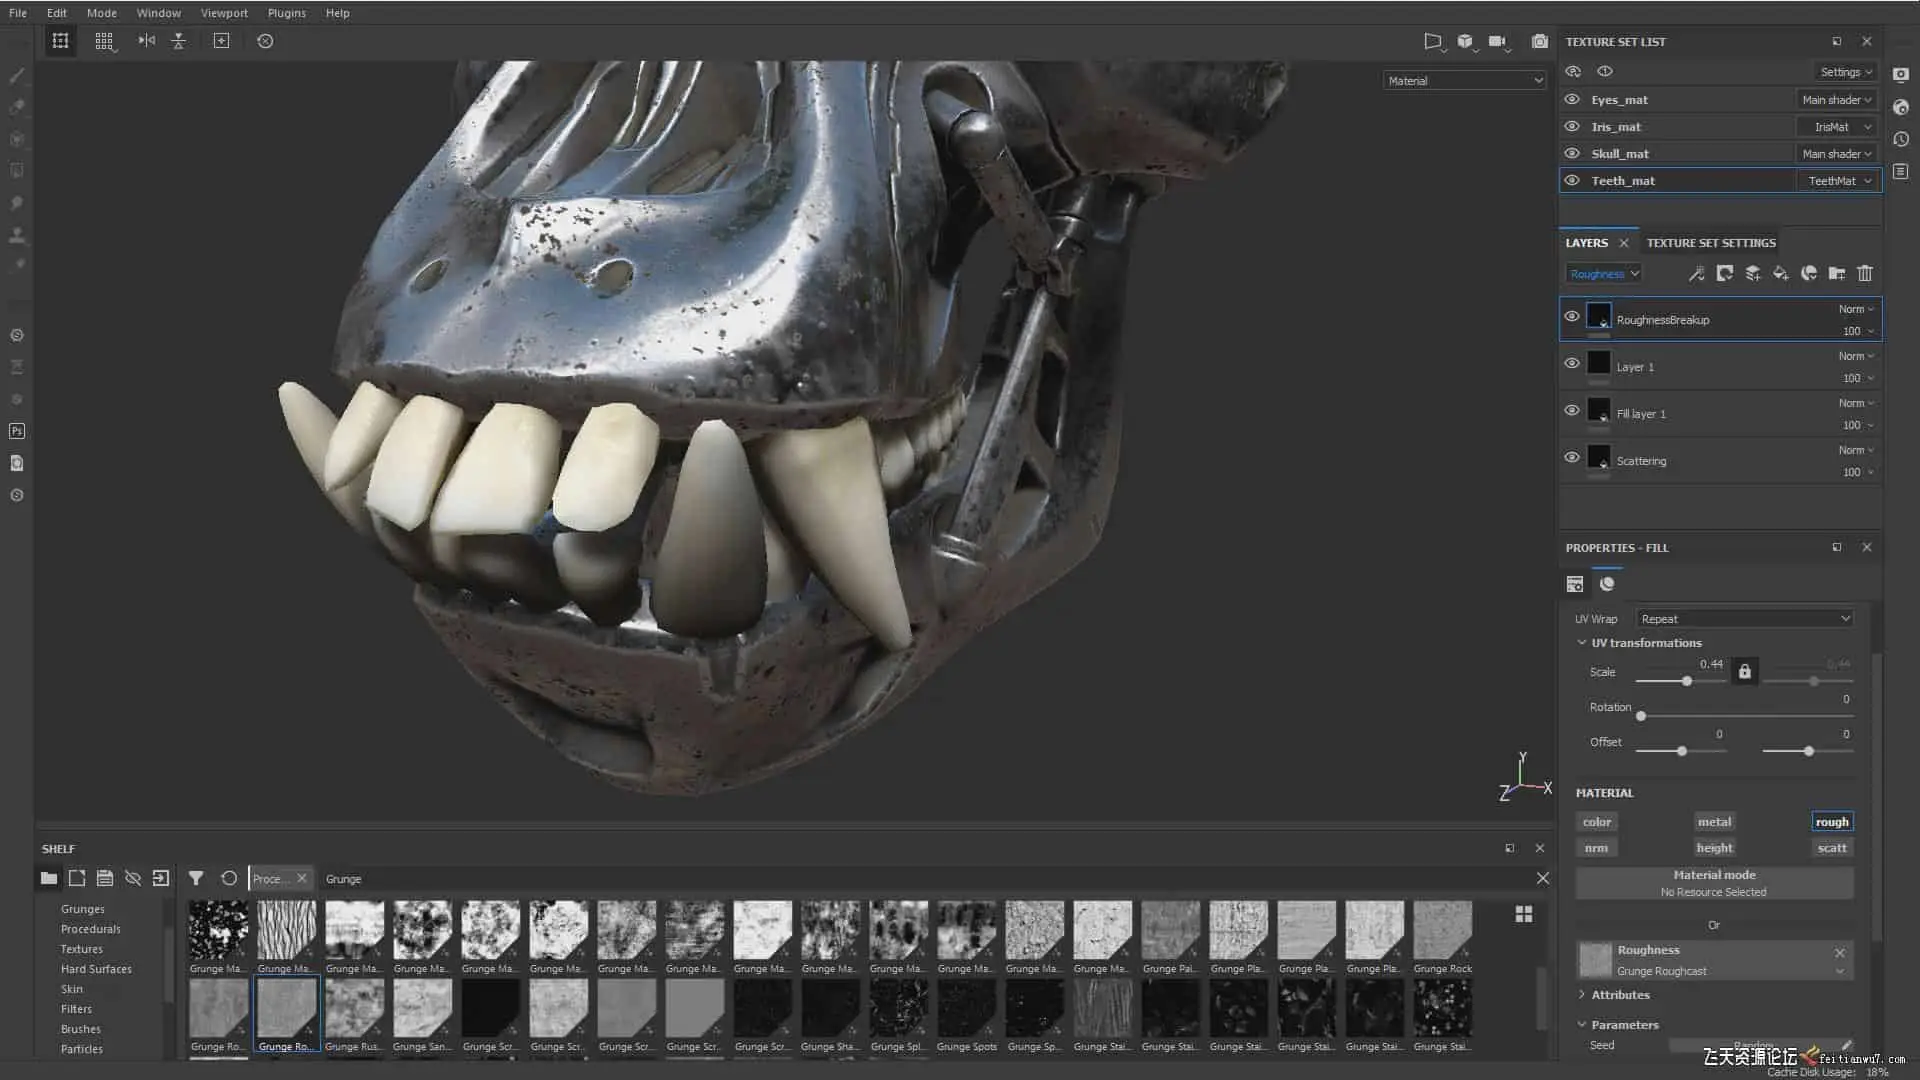Hide the Scattering layer
The image size is (1920, 1080).
pos(1572,458)
